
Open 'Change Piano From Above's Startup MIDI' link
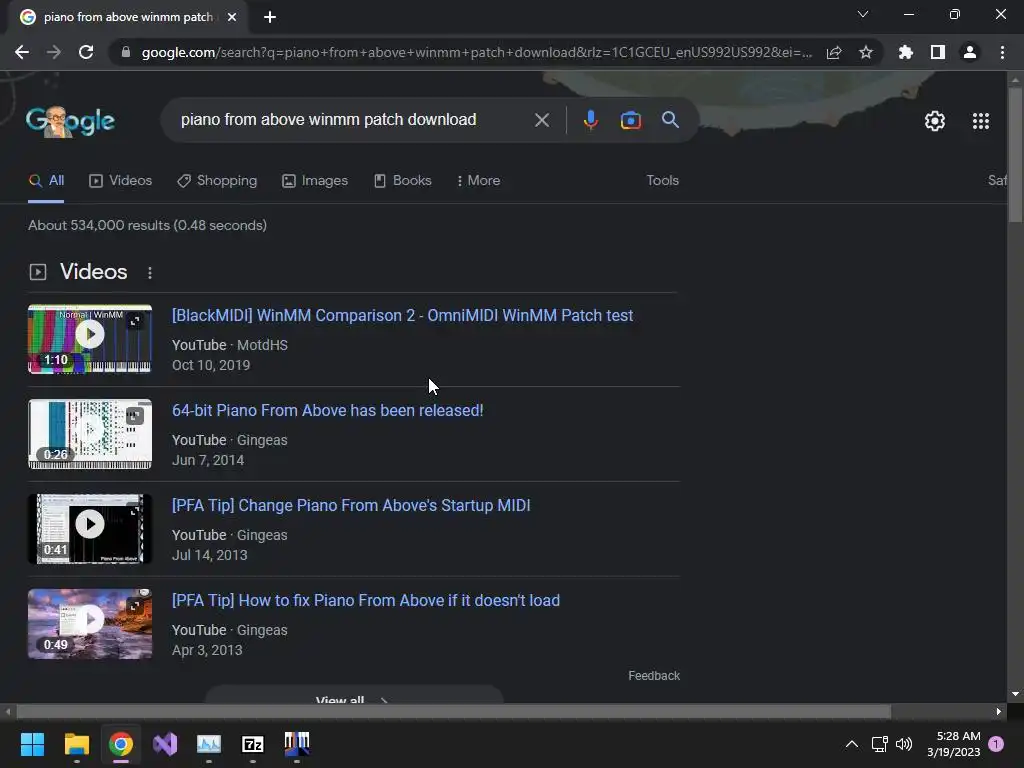(x=351, y=505)
